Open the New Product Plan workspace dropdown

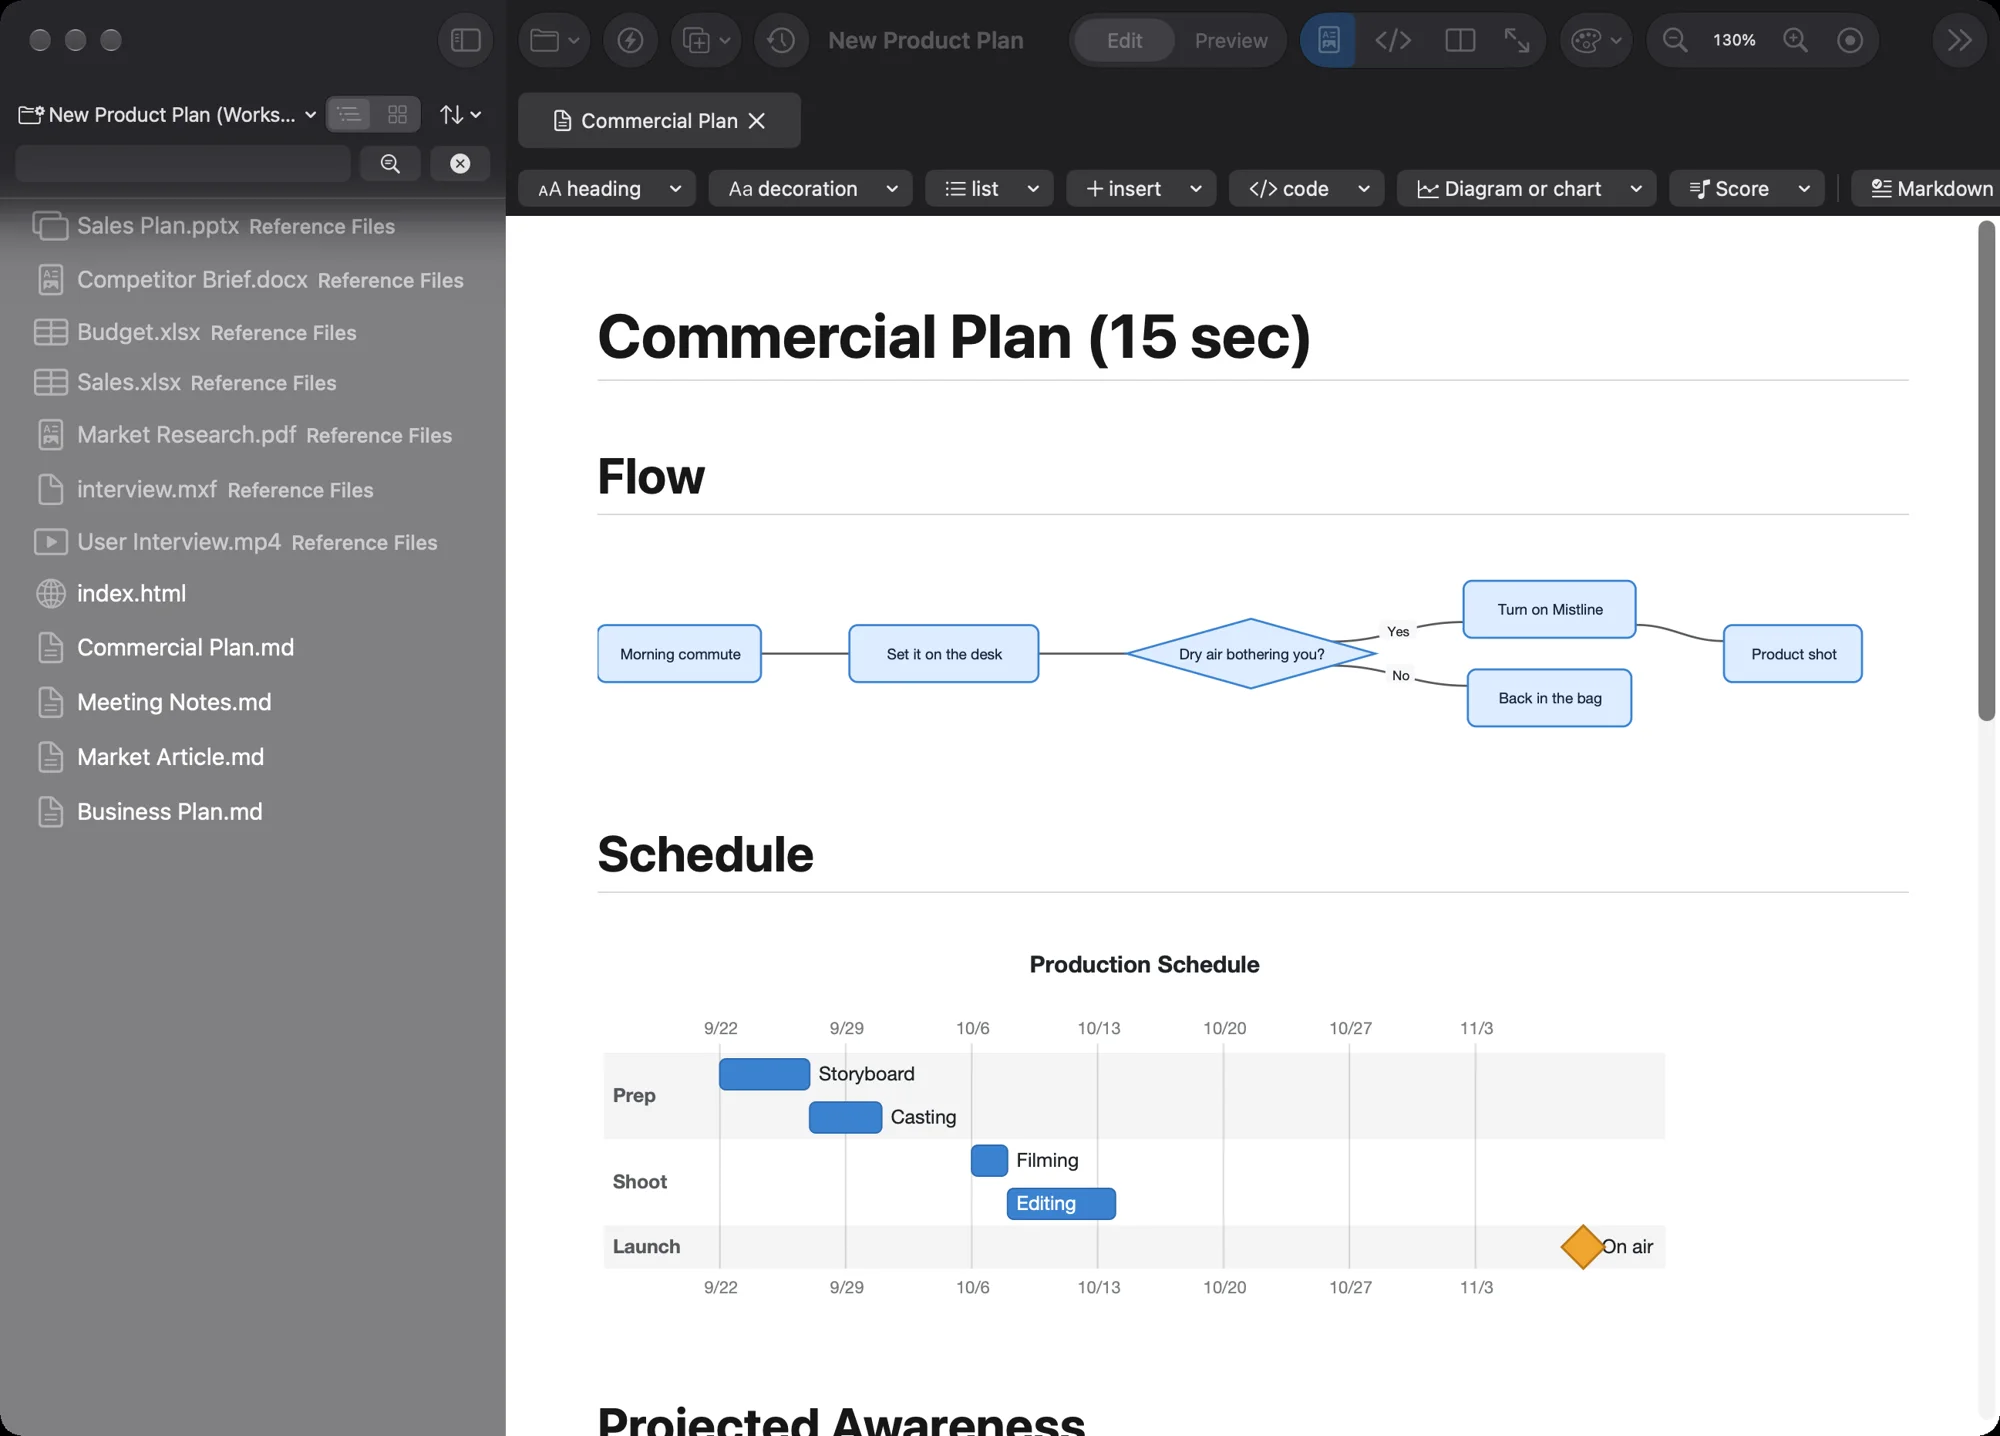(168, 114)
